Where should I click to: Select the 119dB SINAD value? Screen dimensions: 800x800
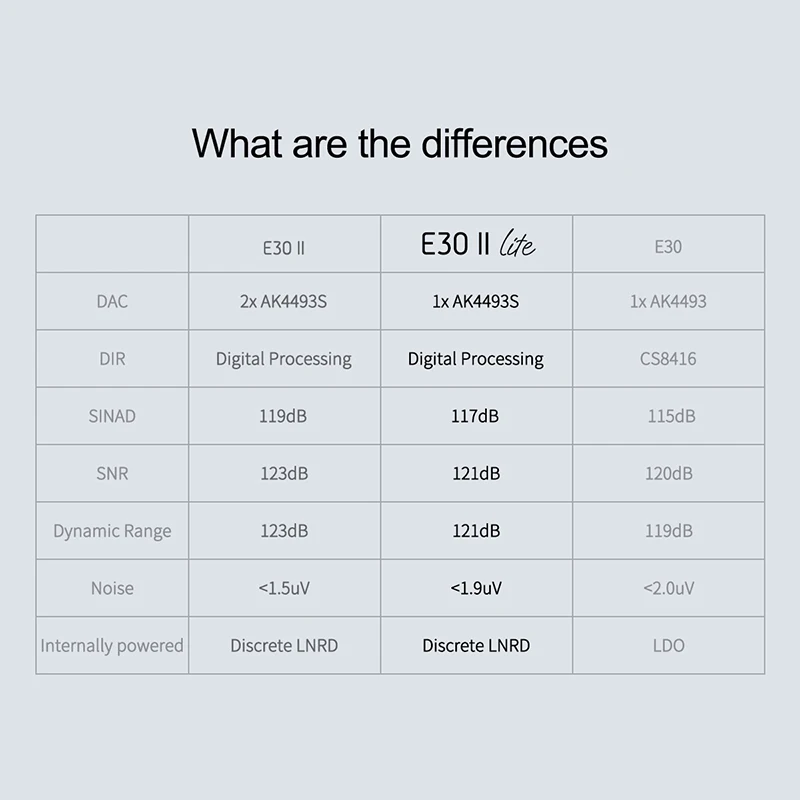tap(284, 416)
